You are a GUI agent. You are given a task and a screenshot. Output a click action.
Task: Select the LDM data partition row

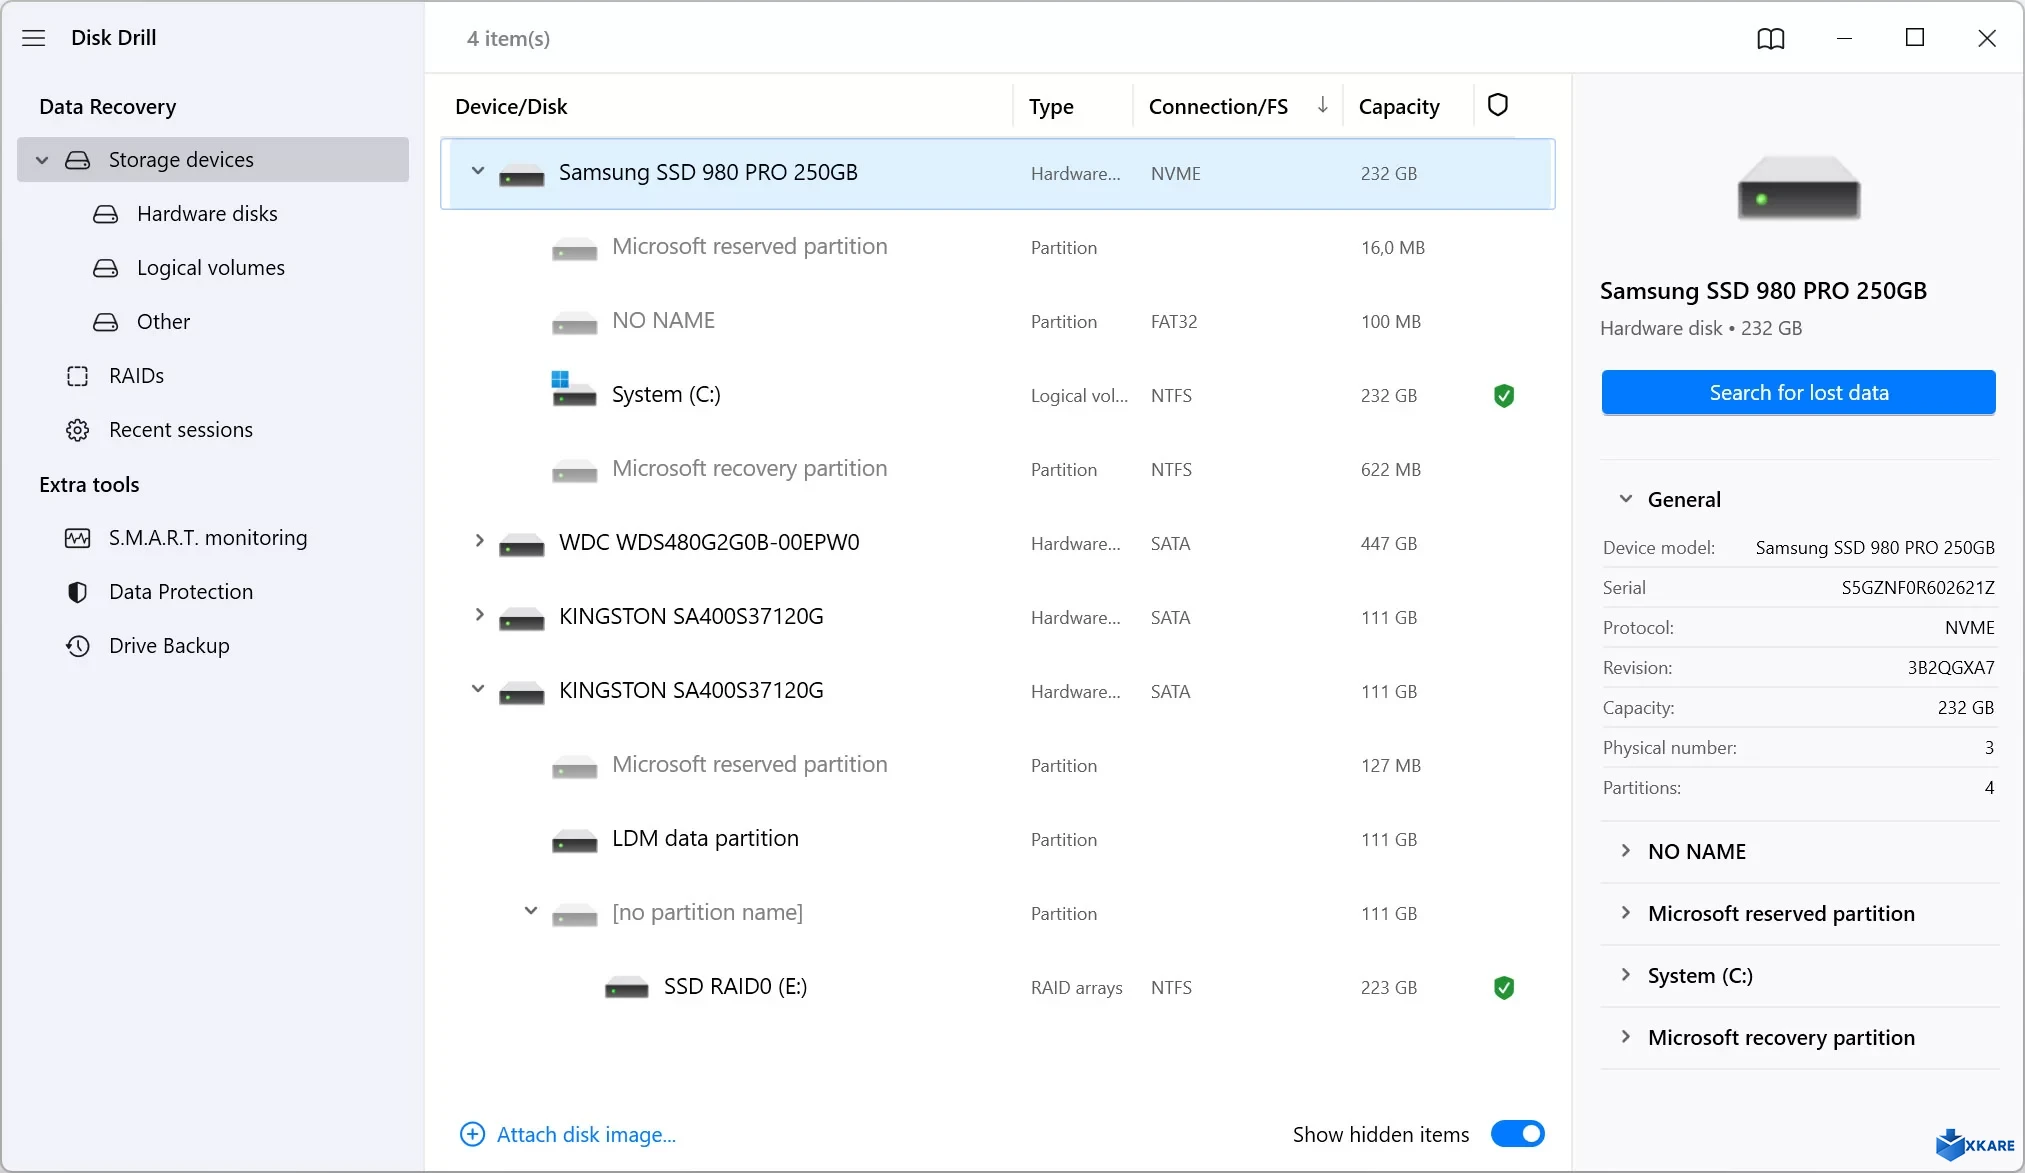[x=998, y=840]
